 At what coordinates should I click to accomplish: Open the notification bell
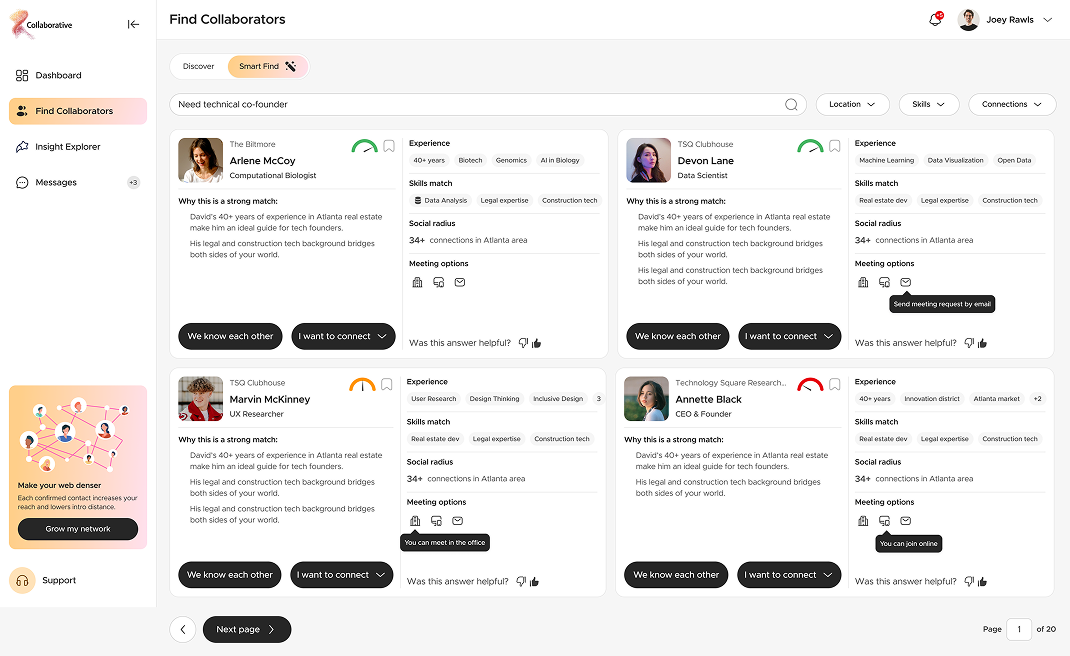pos(933,19)
